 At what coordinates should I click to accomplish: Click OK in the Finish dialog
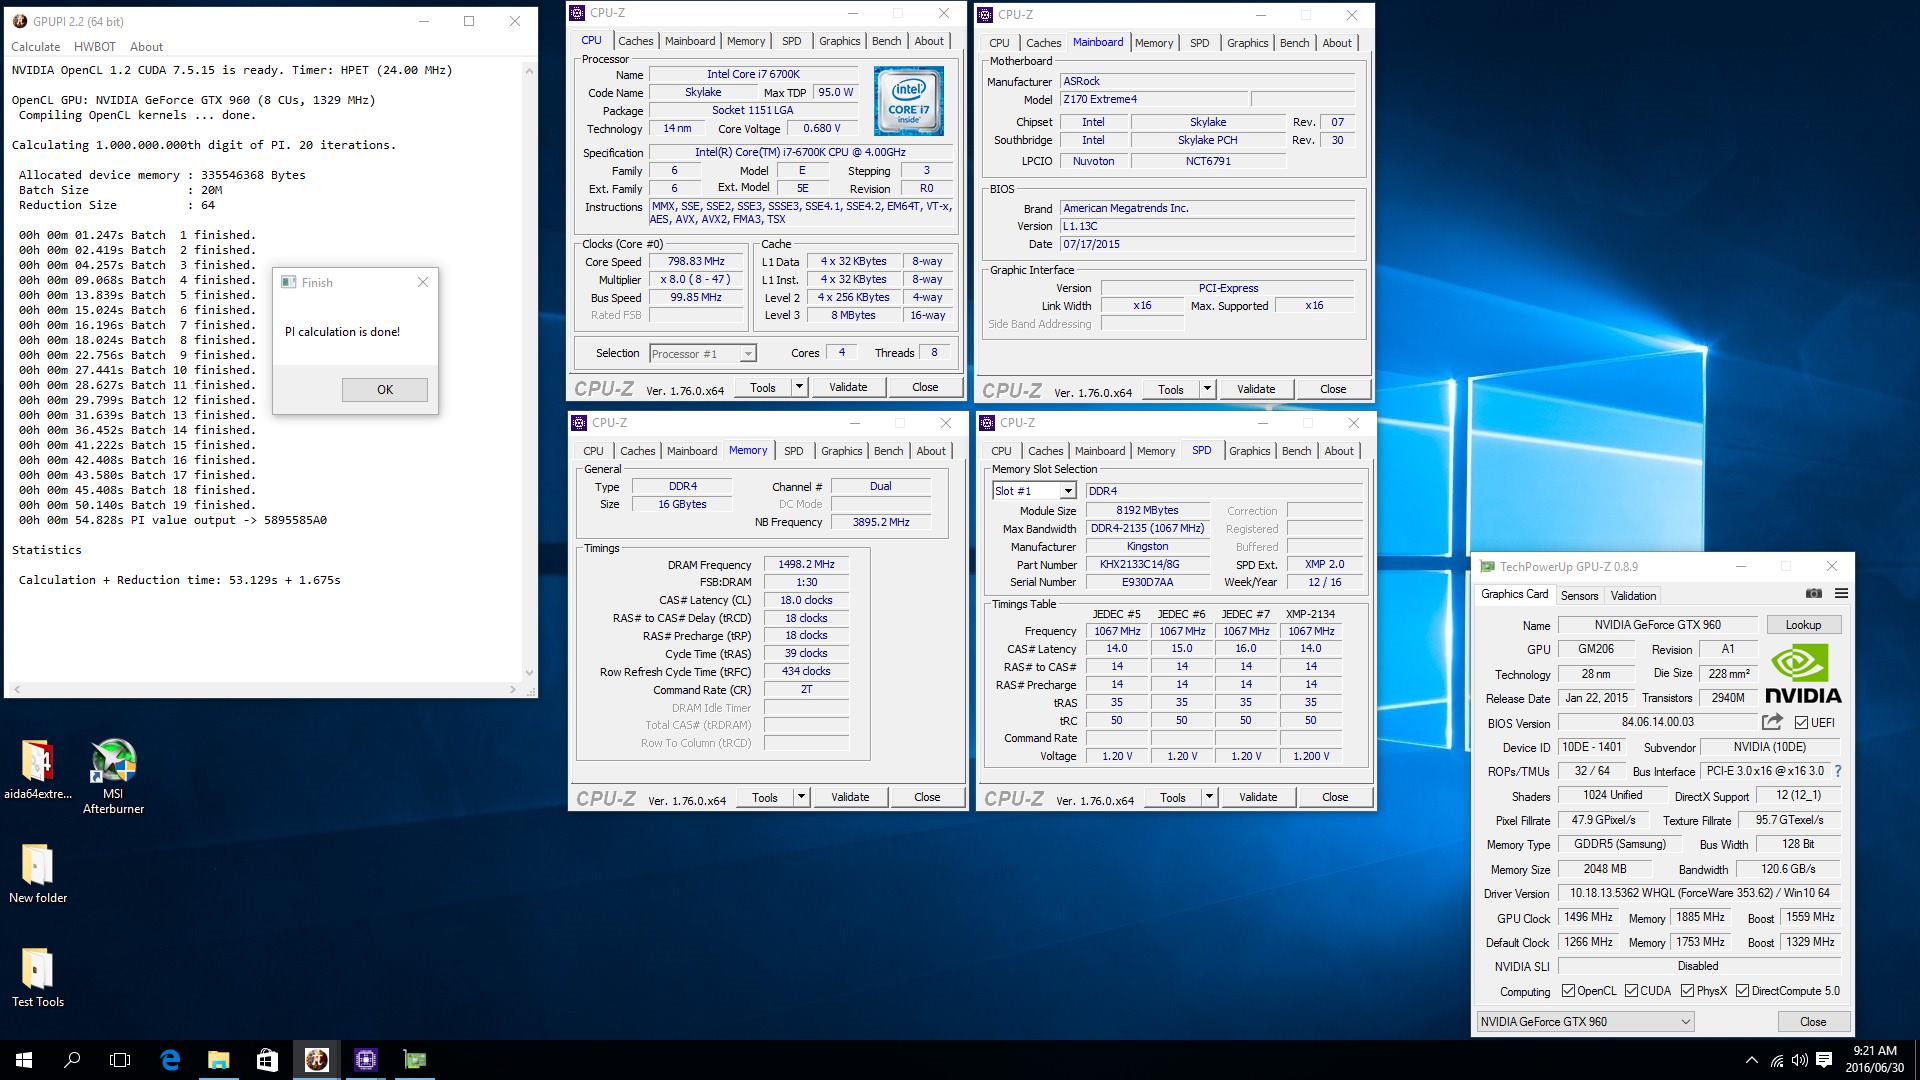pyautogui.click(x=385, y=390)
